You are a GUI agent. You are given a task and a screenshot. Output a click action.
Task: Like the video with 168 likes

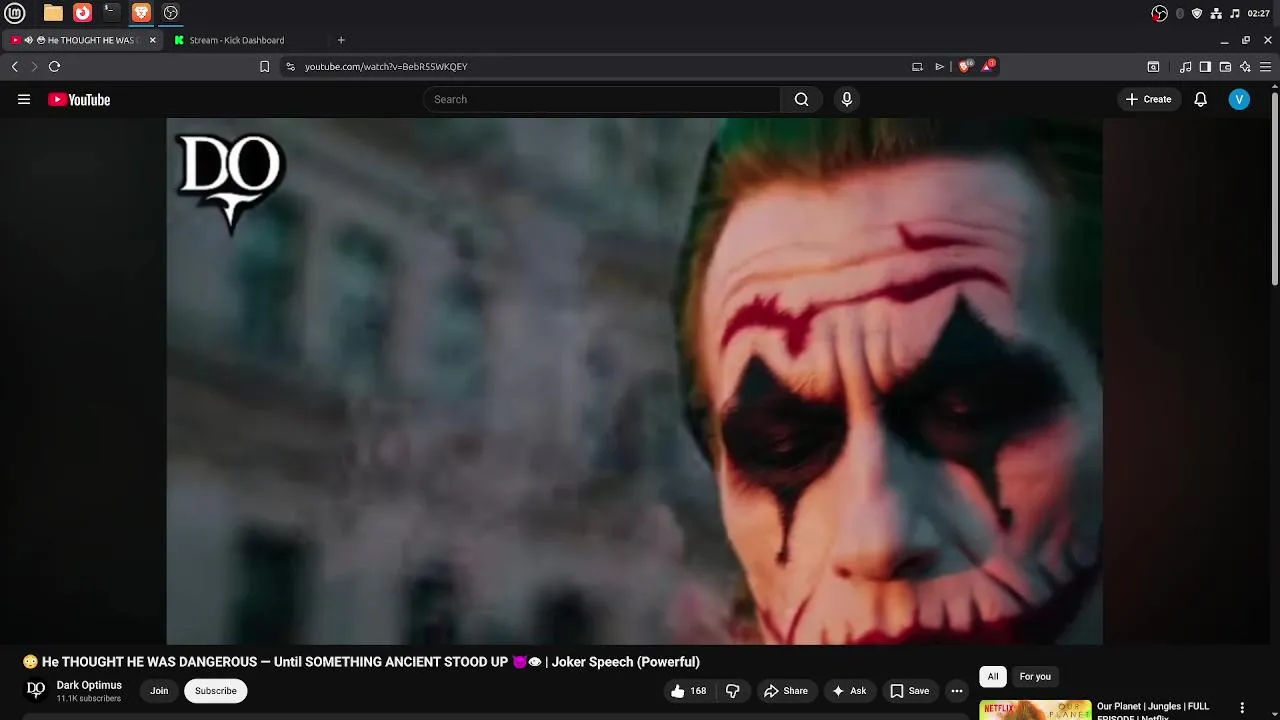689,691
